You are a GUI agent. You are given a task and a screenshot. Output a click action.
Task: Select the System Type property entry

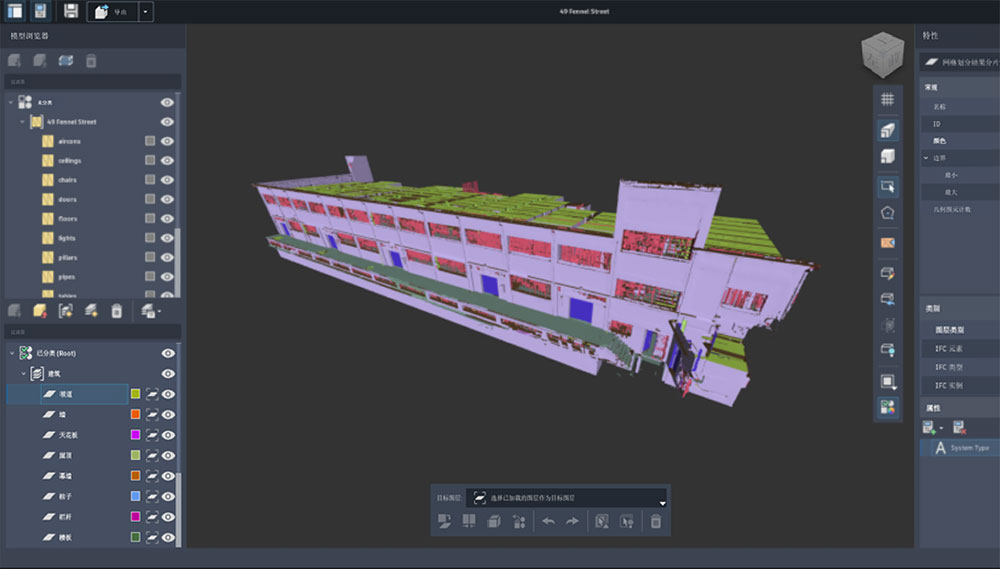[x=969, y=448]
